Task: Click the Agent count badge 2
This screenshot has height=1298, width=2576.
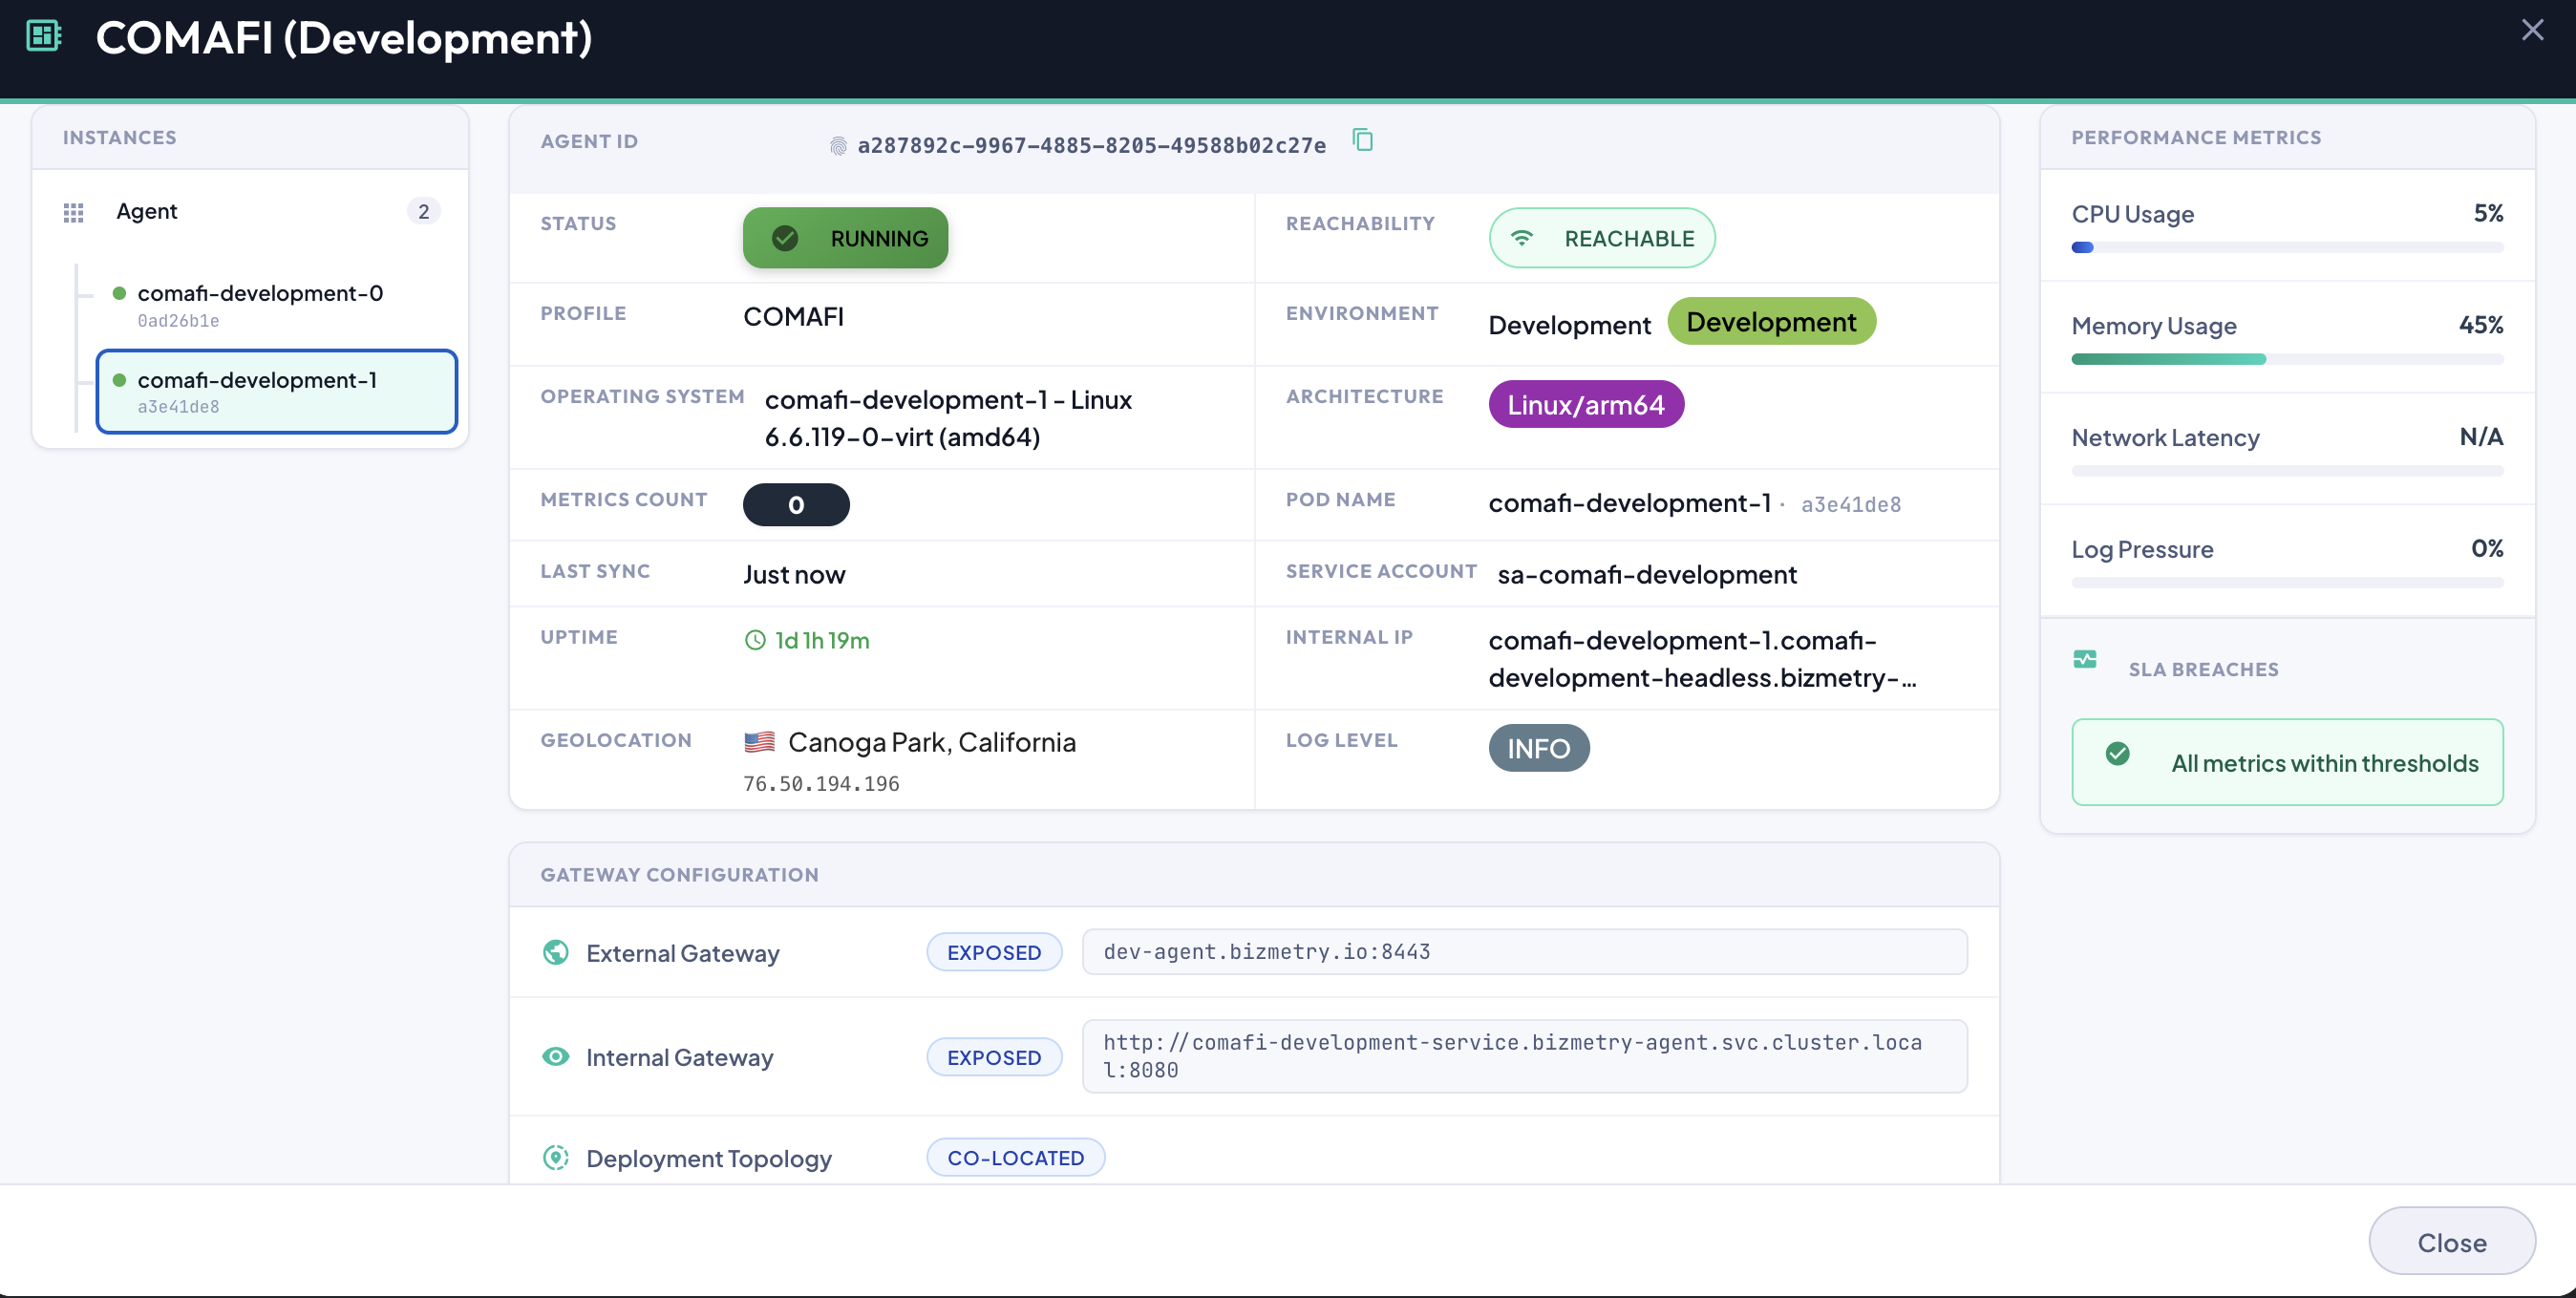Action: tap(423, 211)
